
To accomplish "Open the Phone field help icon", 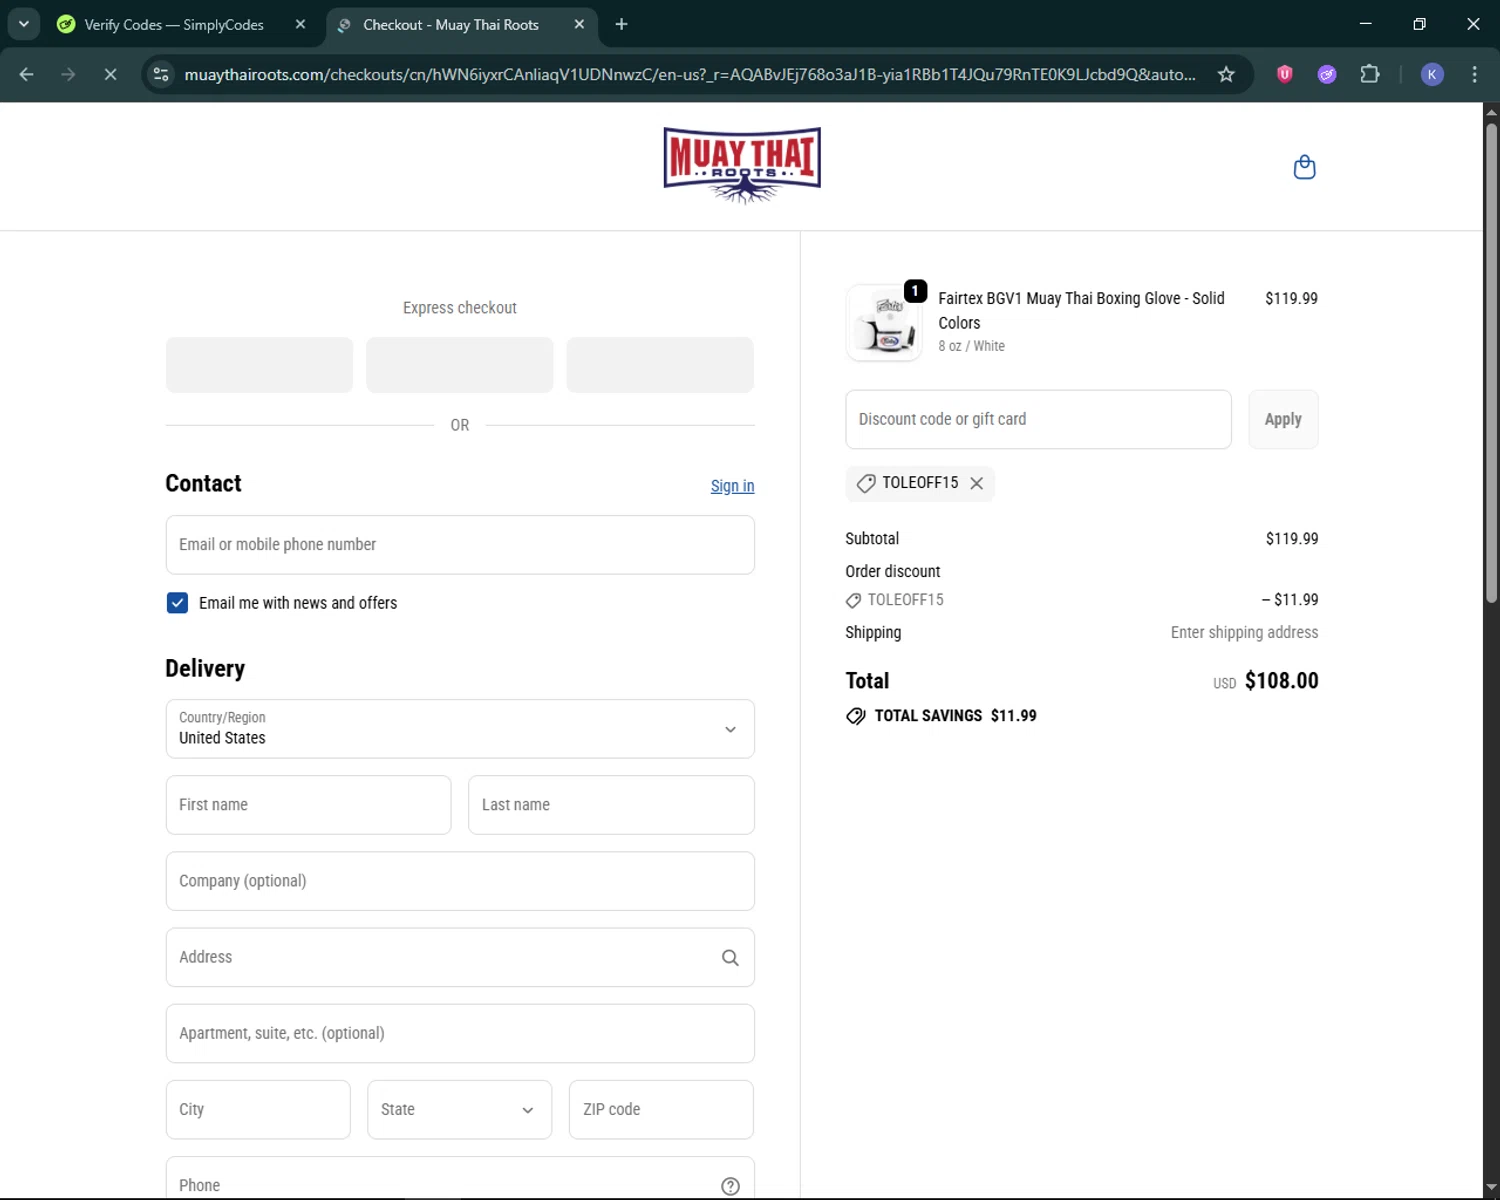I will coord(730,1186).
